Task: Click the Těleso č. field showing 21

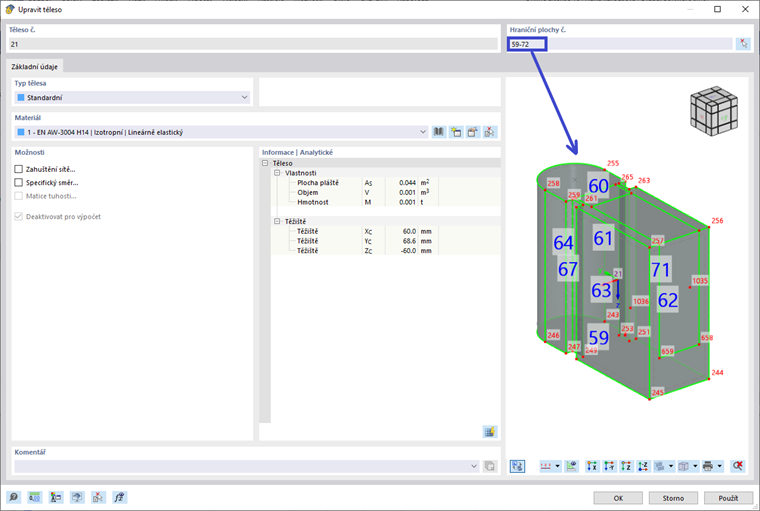Action: 253,44
